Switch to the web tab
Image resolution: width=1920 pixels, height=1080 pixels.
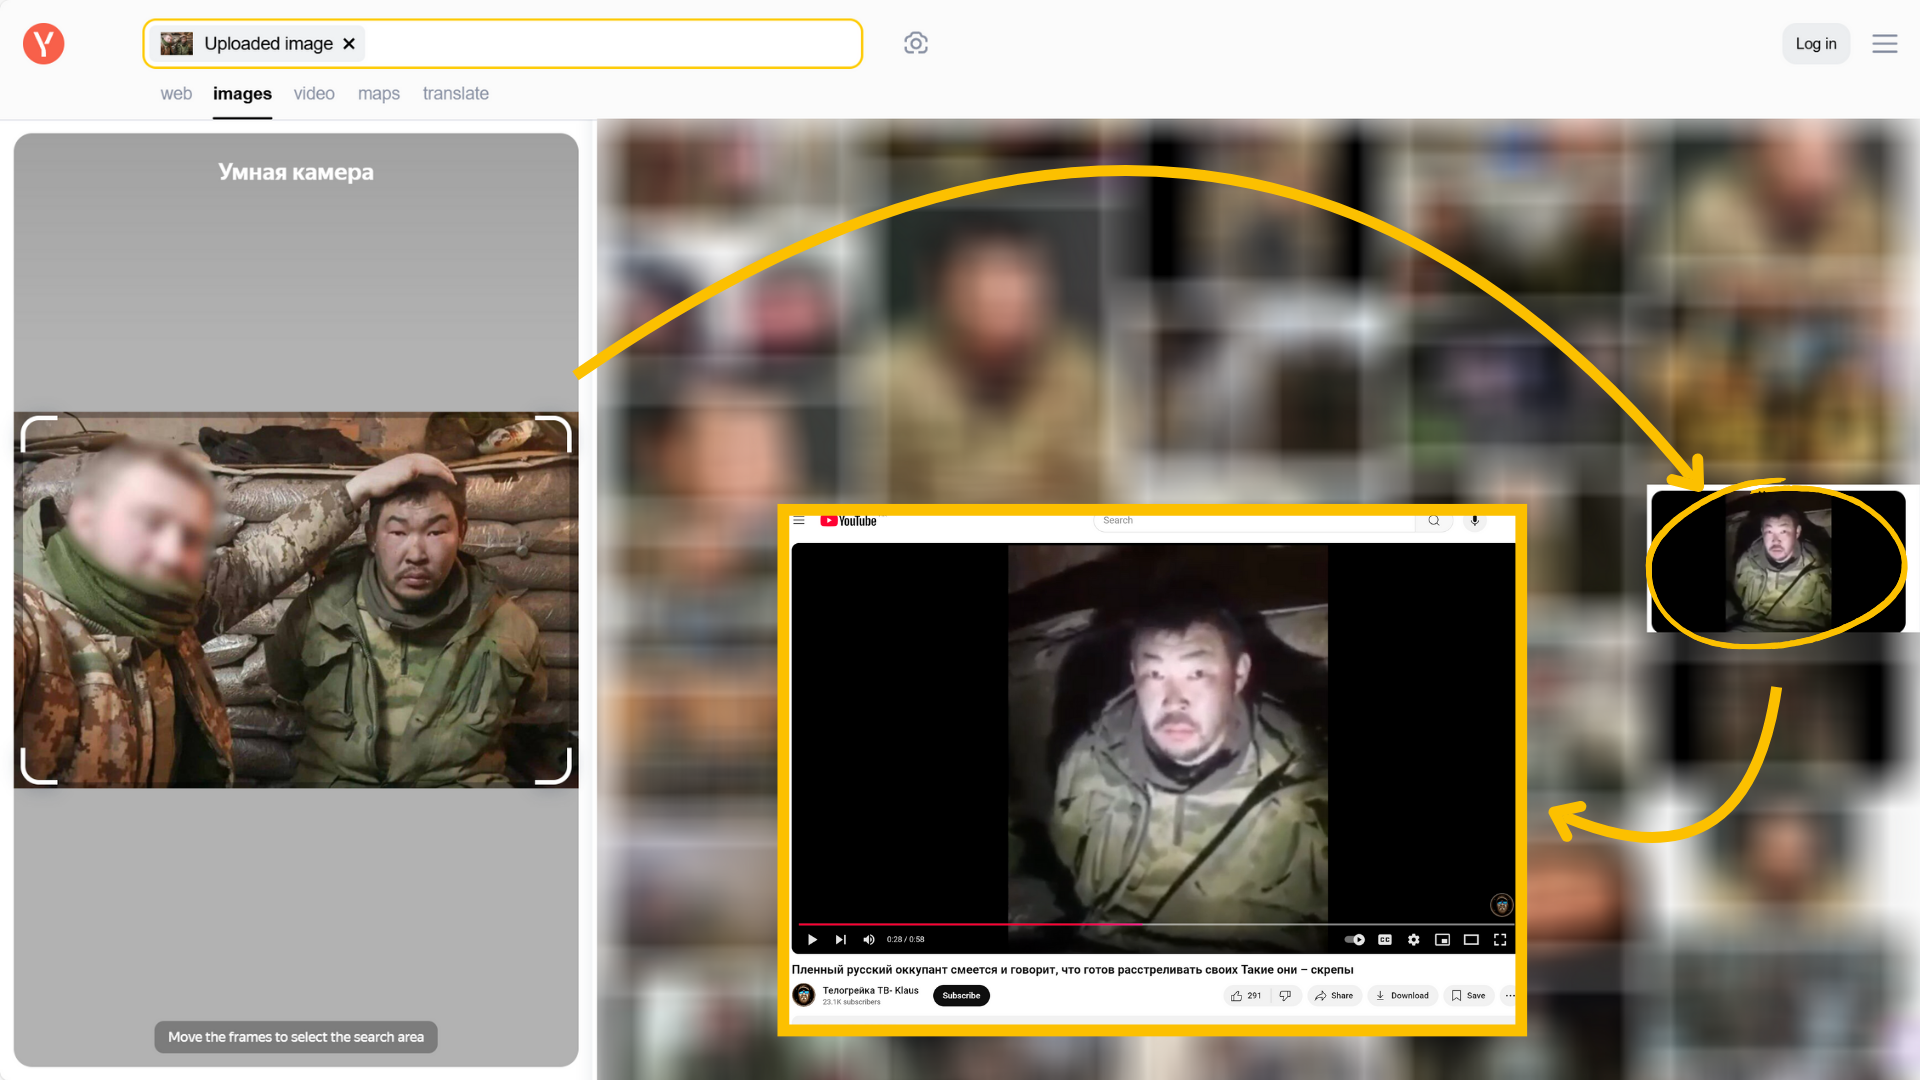176,94
